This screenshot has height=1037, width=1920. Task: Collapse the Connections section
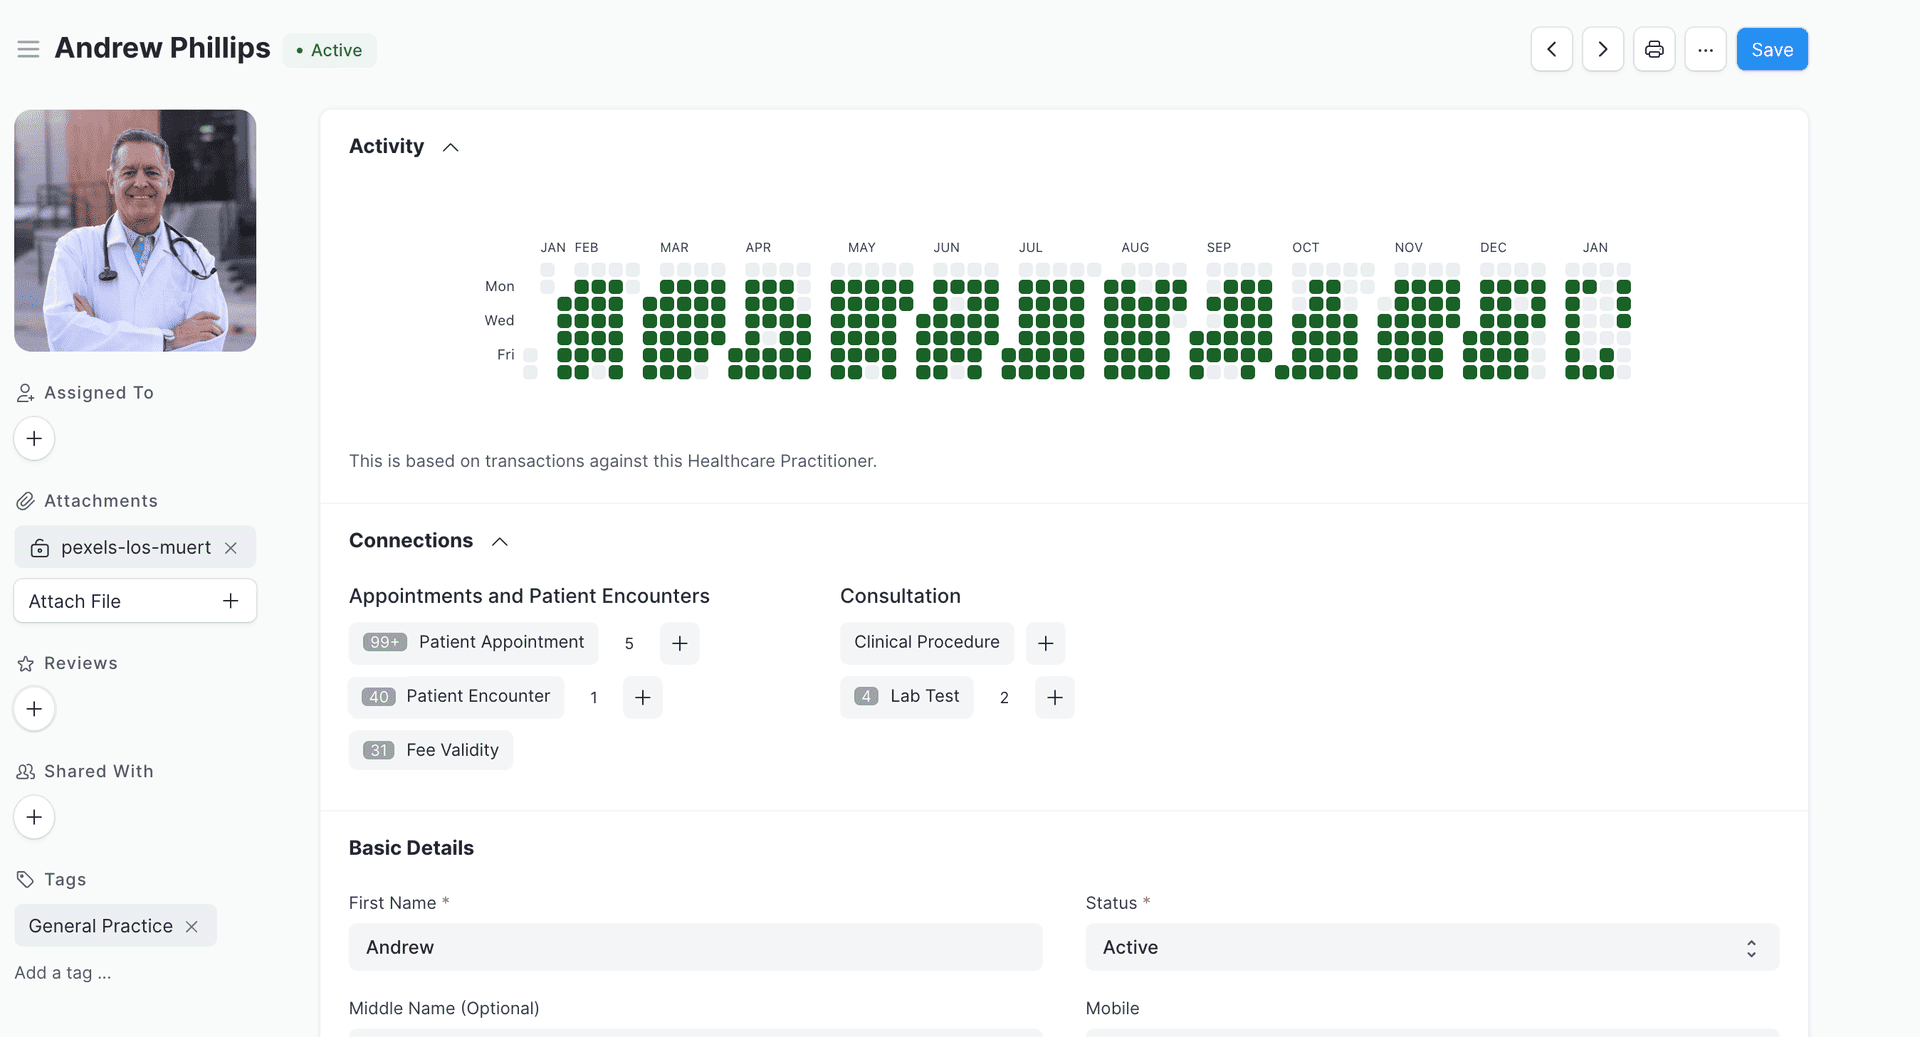[499, 541]
